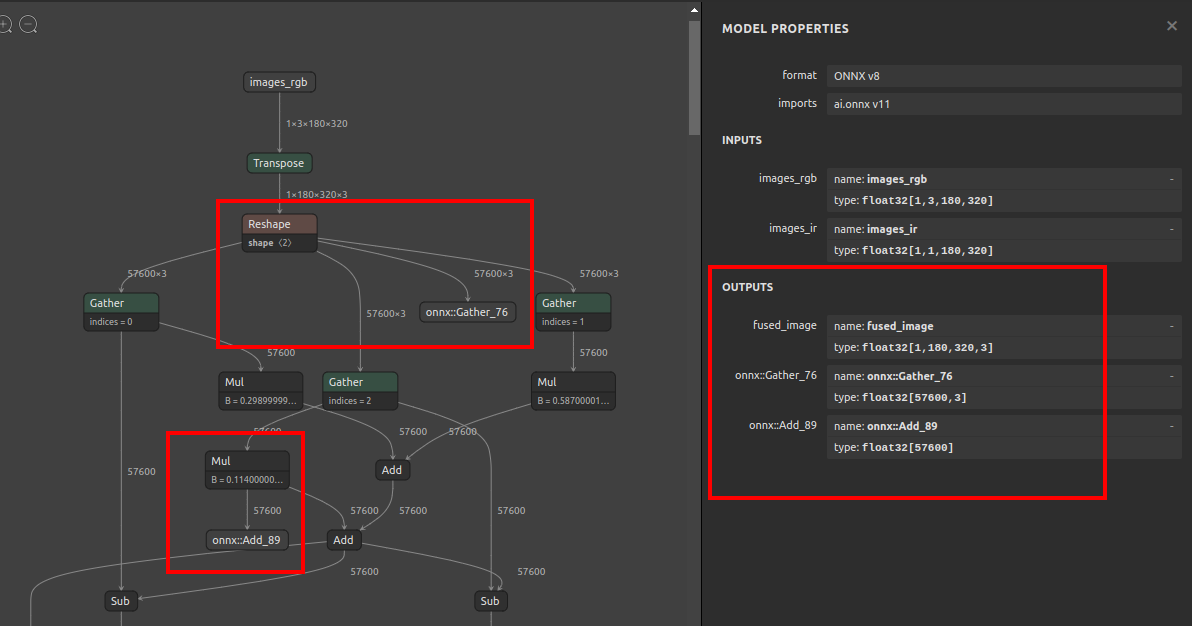Select the images_rgb input node
The width and height of the screenshot is (1192, 626).
point(279,82)
